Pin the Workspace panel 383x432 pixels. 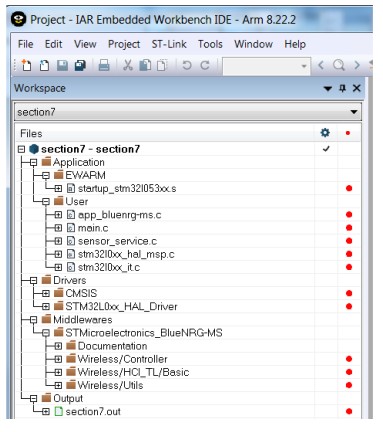coord(342,88)
